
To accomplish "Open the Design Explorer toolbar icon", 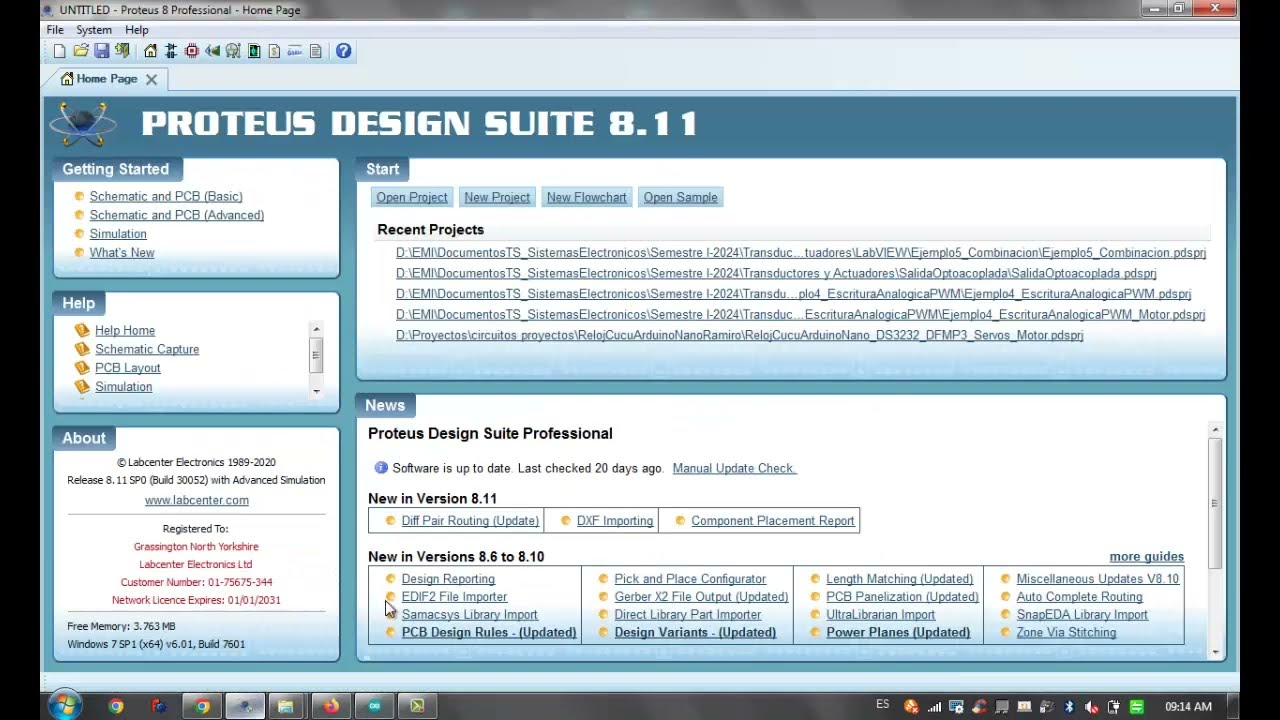I will (254, 51).
